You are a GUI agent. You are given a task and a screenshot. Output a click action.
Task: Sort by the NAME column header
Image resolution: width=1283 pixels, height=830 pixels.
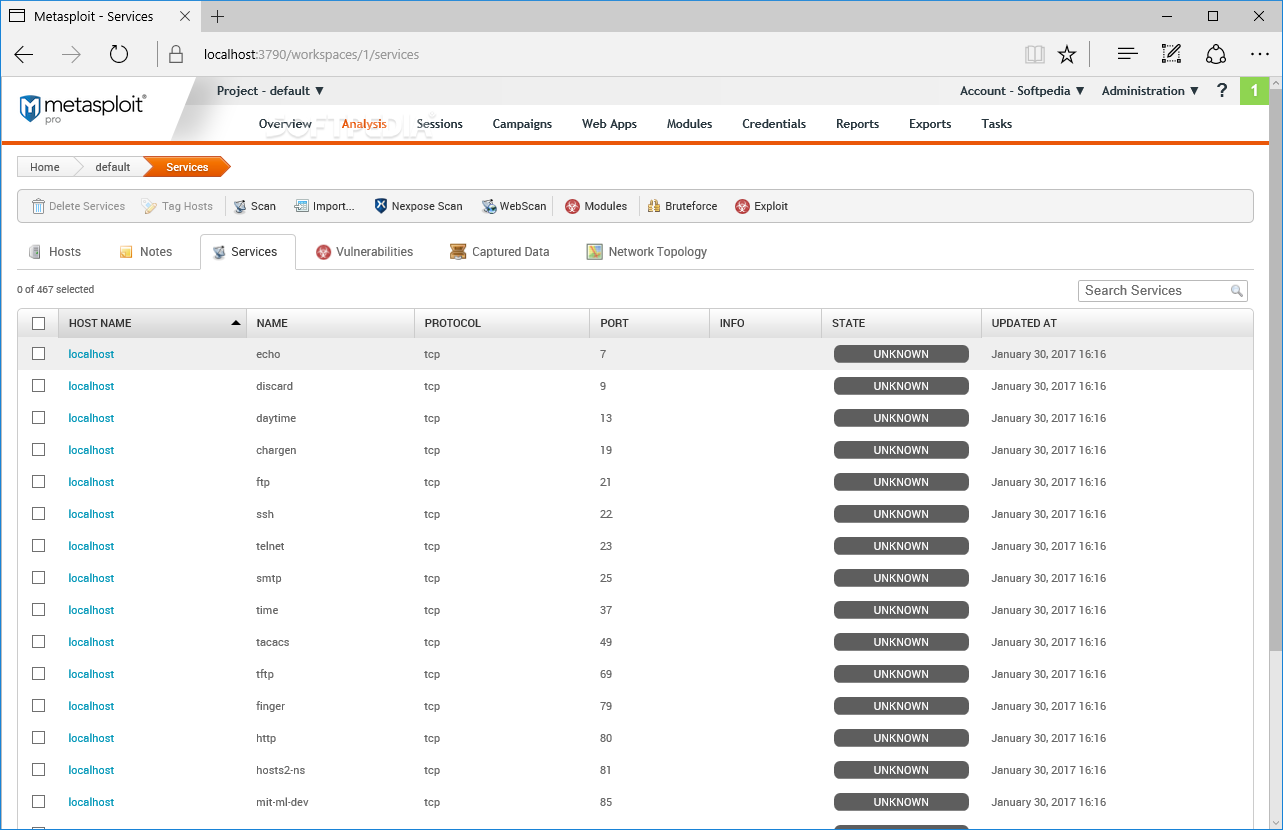[x=331, y=323]
